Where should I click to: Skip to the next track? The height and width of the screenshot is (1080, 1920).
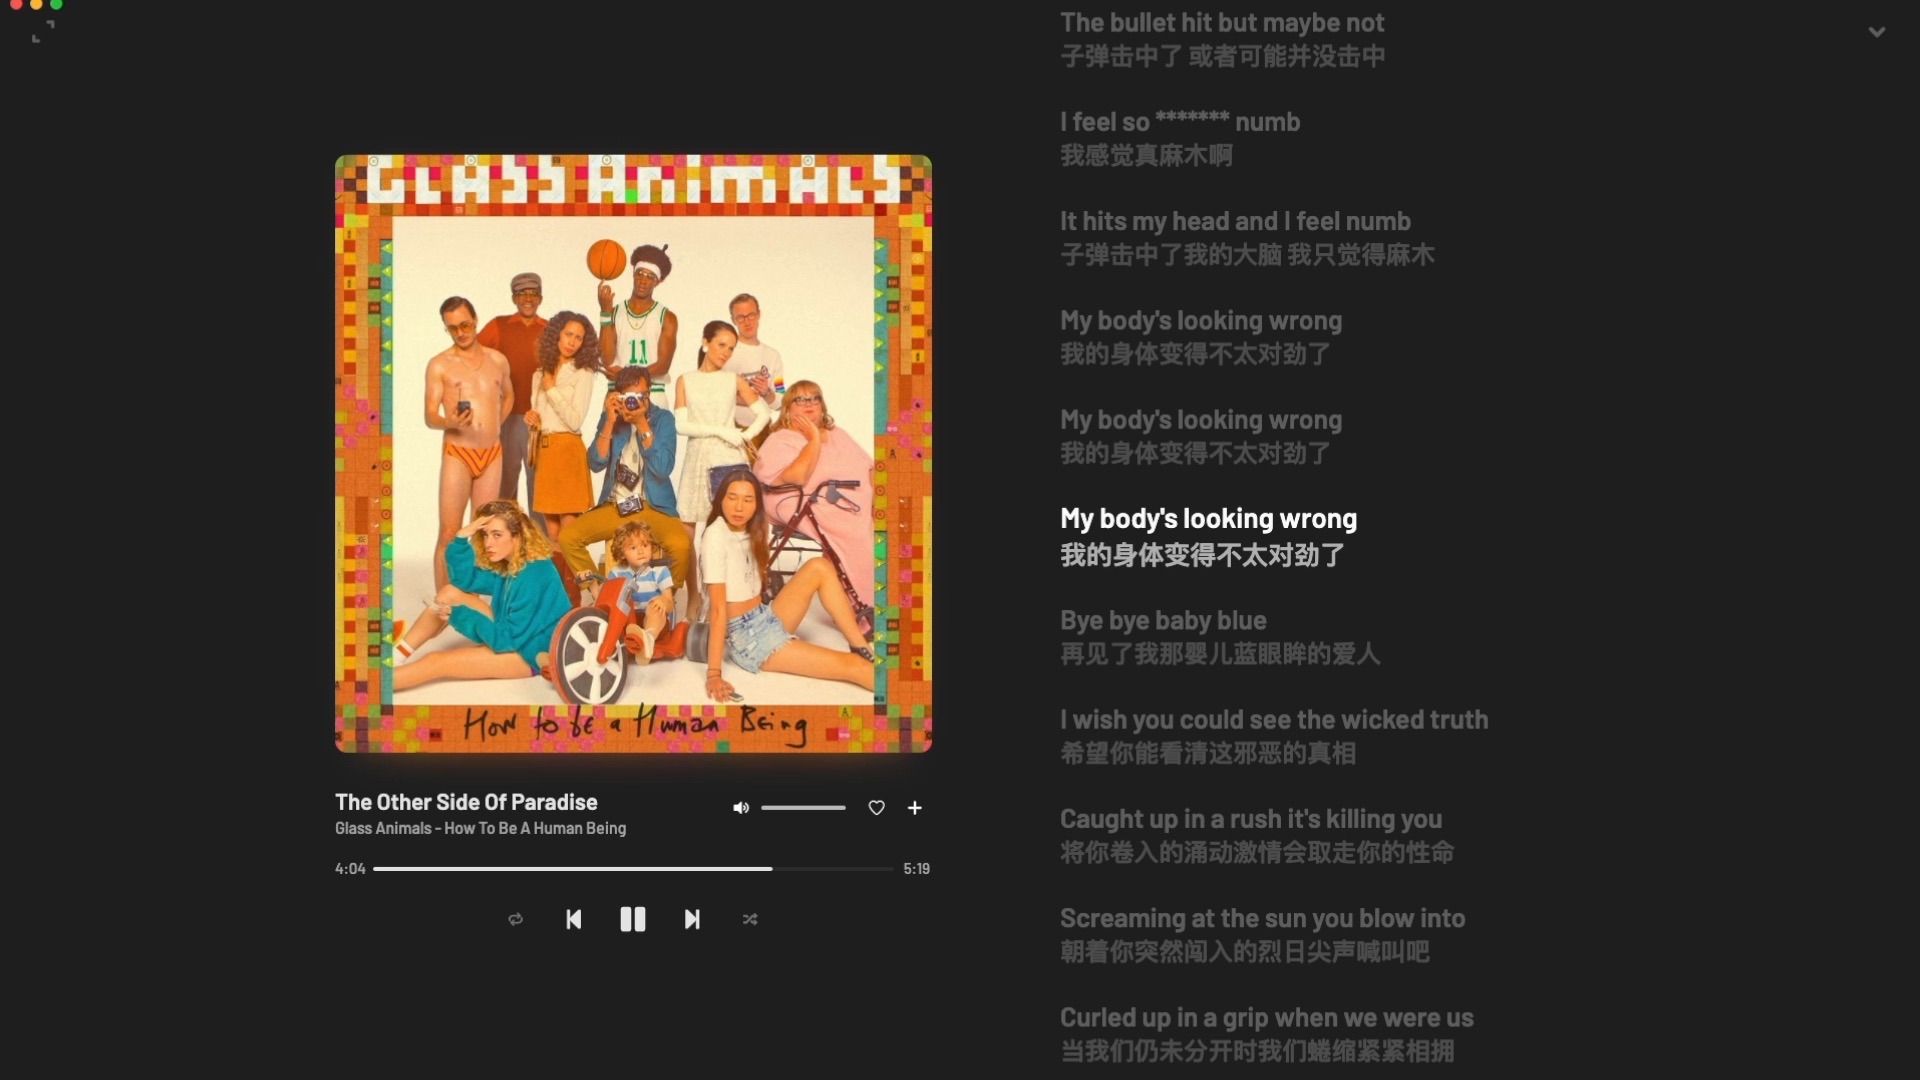(x=692, y=919)
